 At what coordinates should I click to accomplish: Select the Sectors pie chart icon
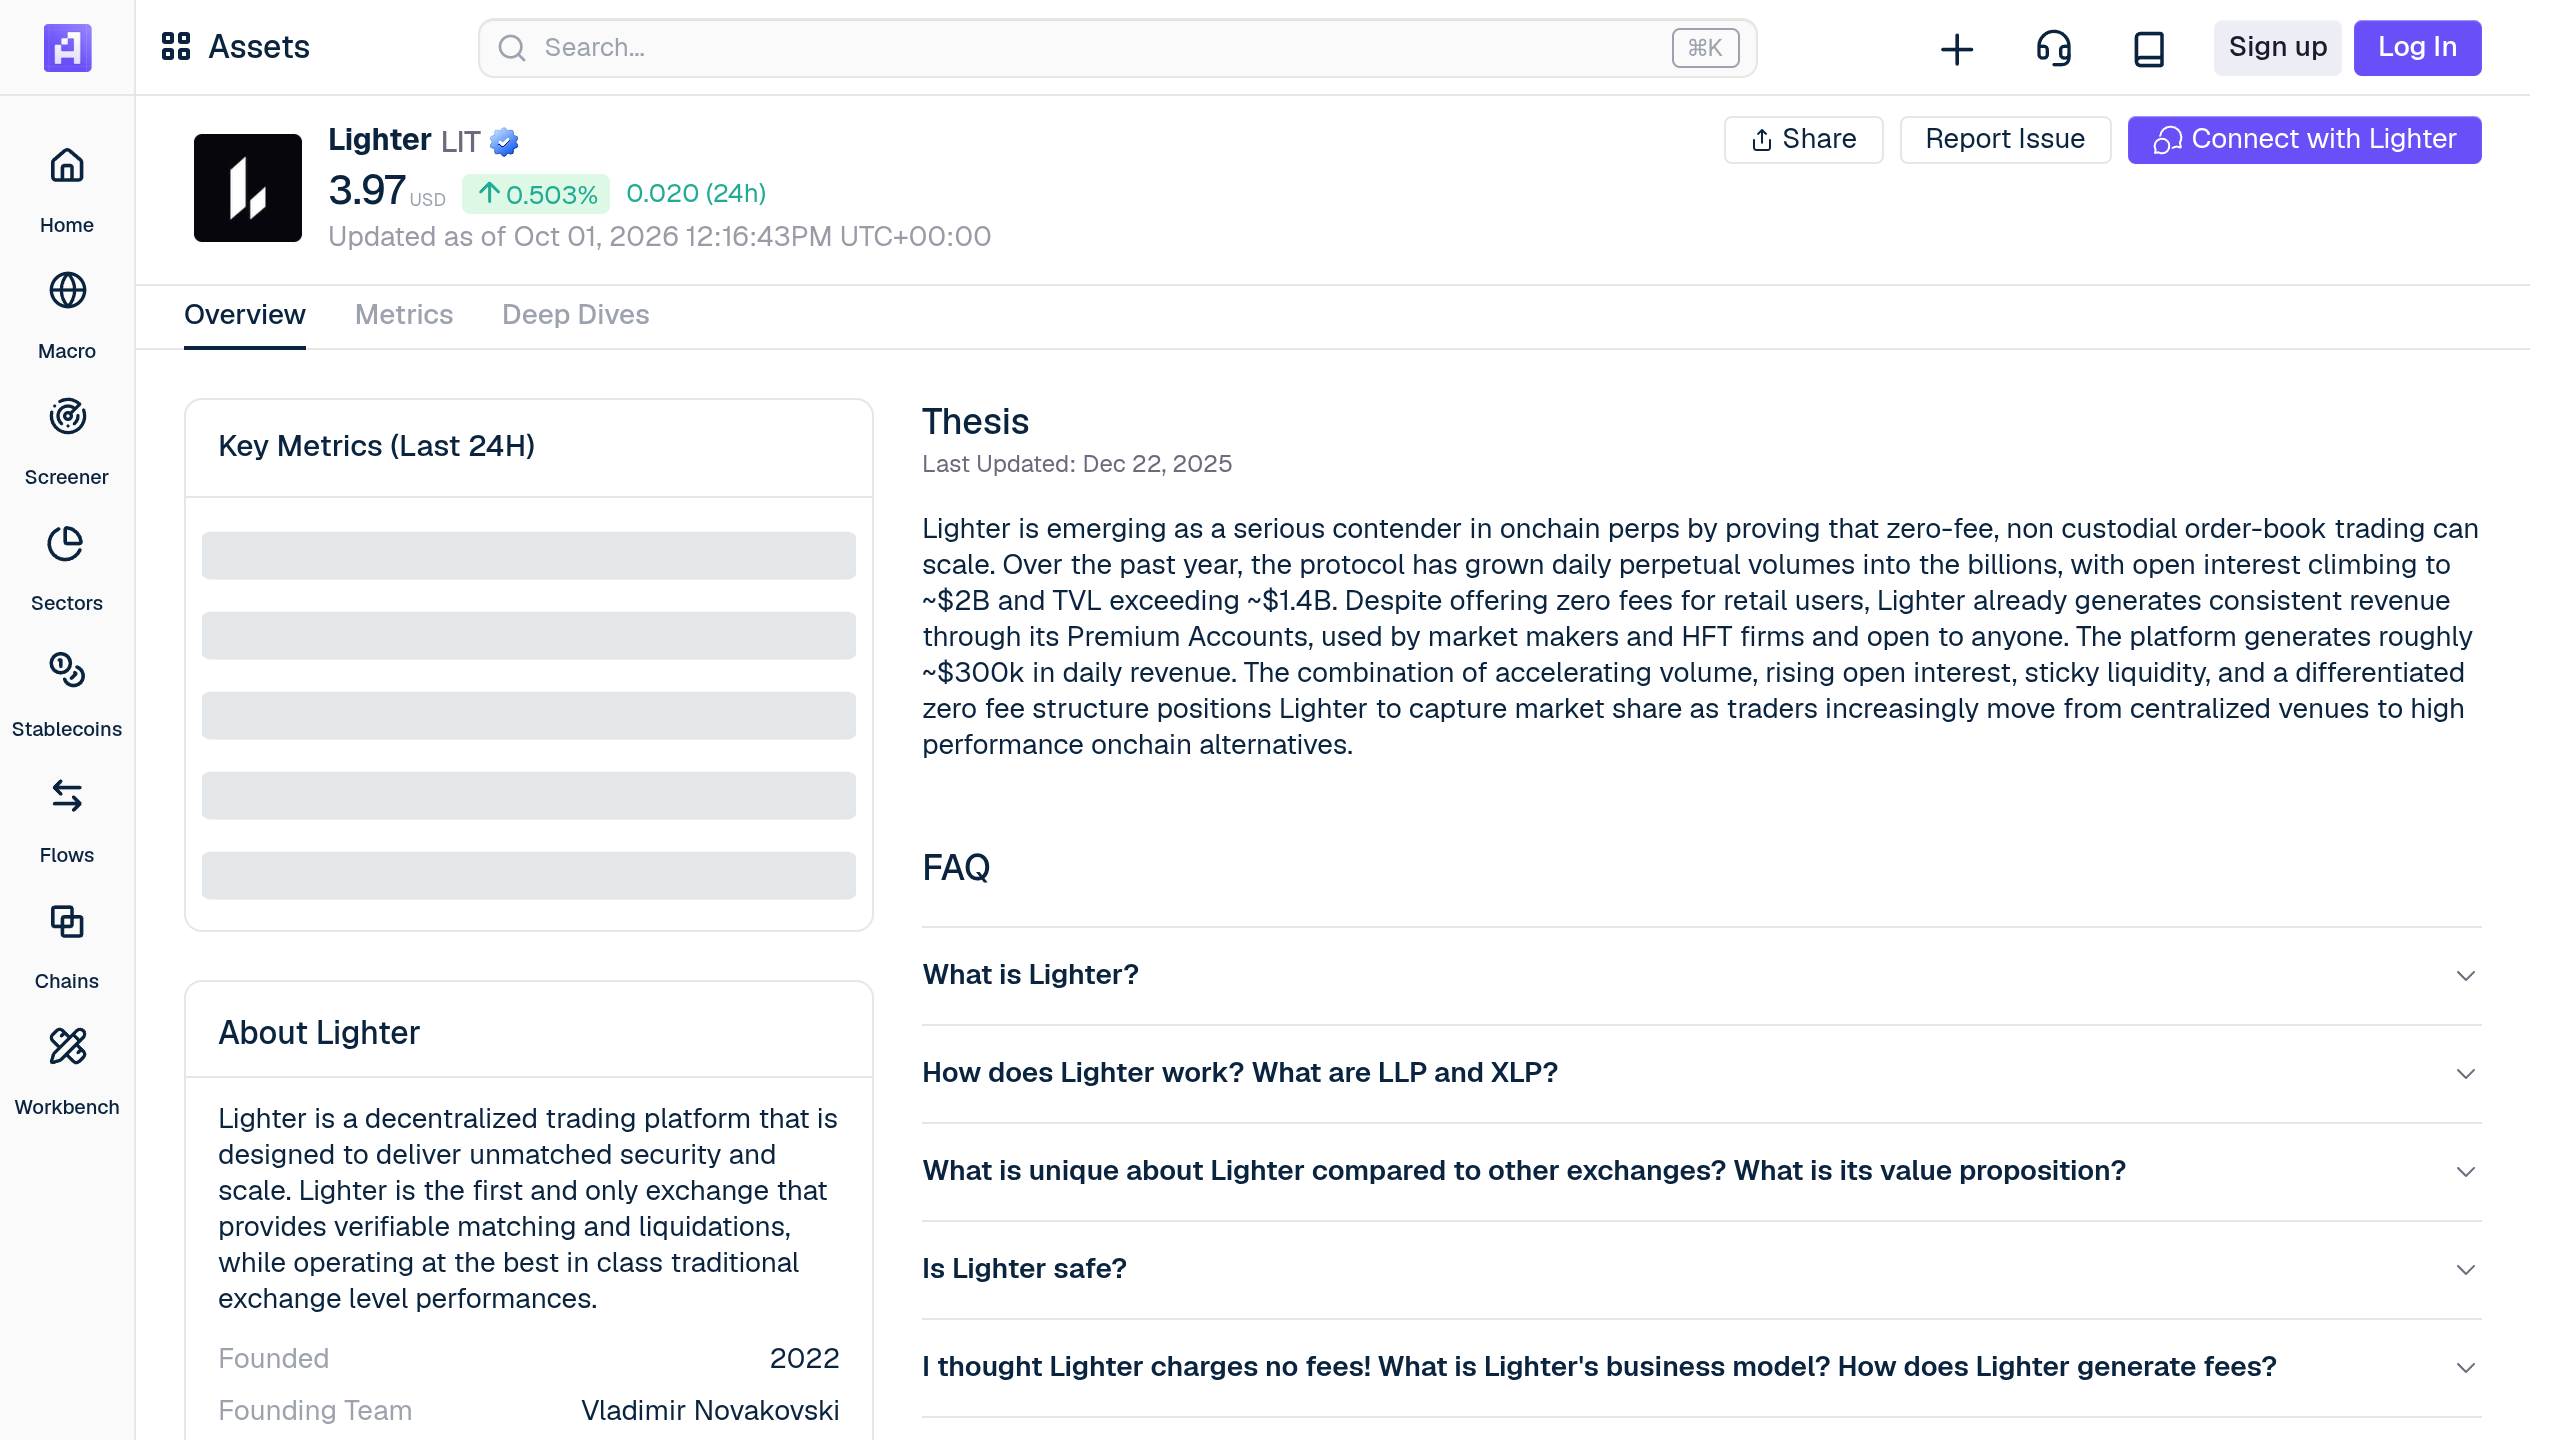[x=67, y=543]
